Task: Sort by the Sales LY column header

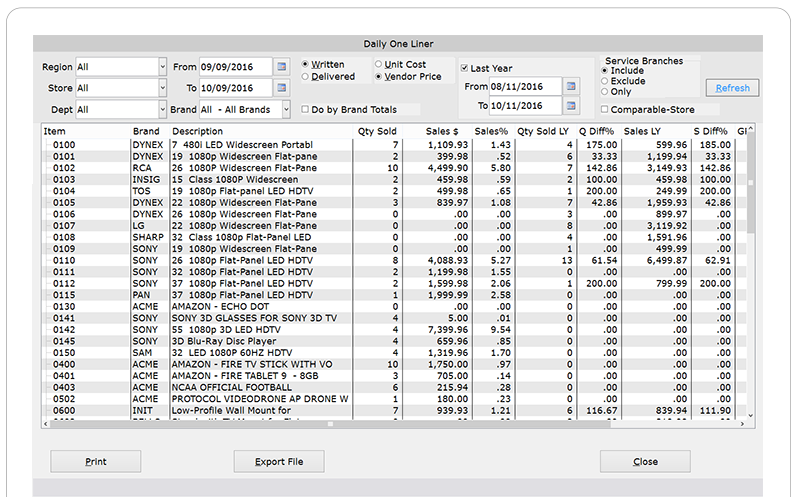Action: tap(642, 131)
